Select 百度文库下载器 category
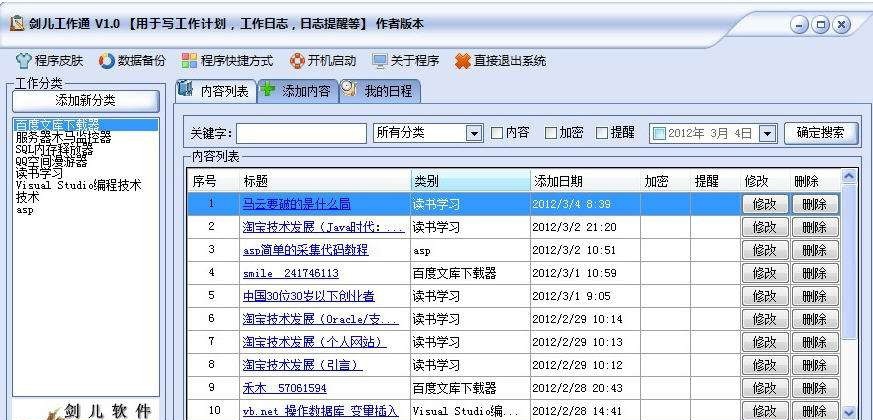873x420 pixels. click(85, 124)
